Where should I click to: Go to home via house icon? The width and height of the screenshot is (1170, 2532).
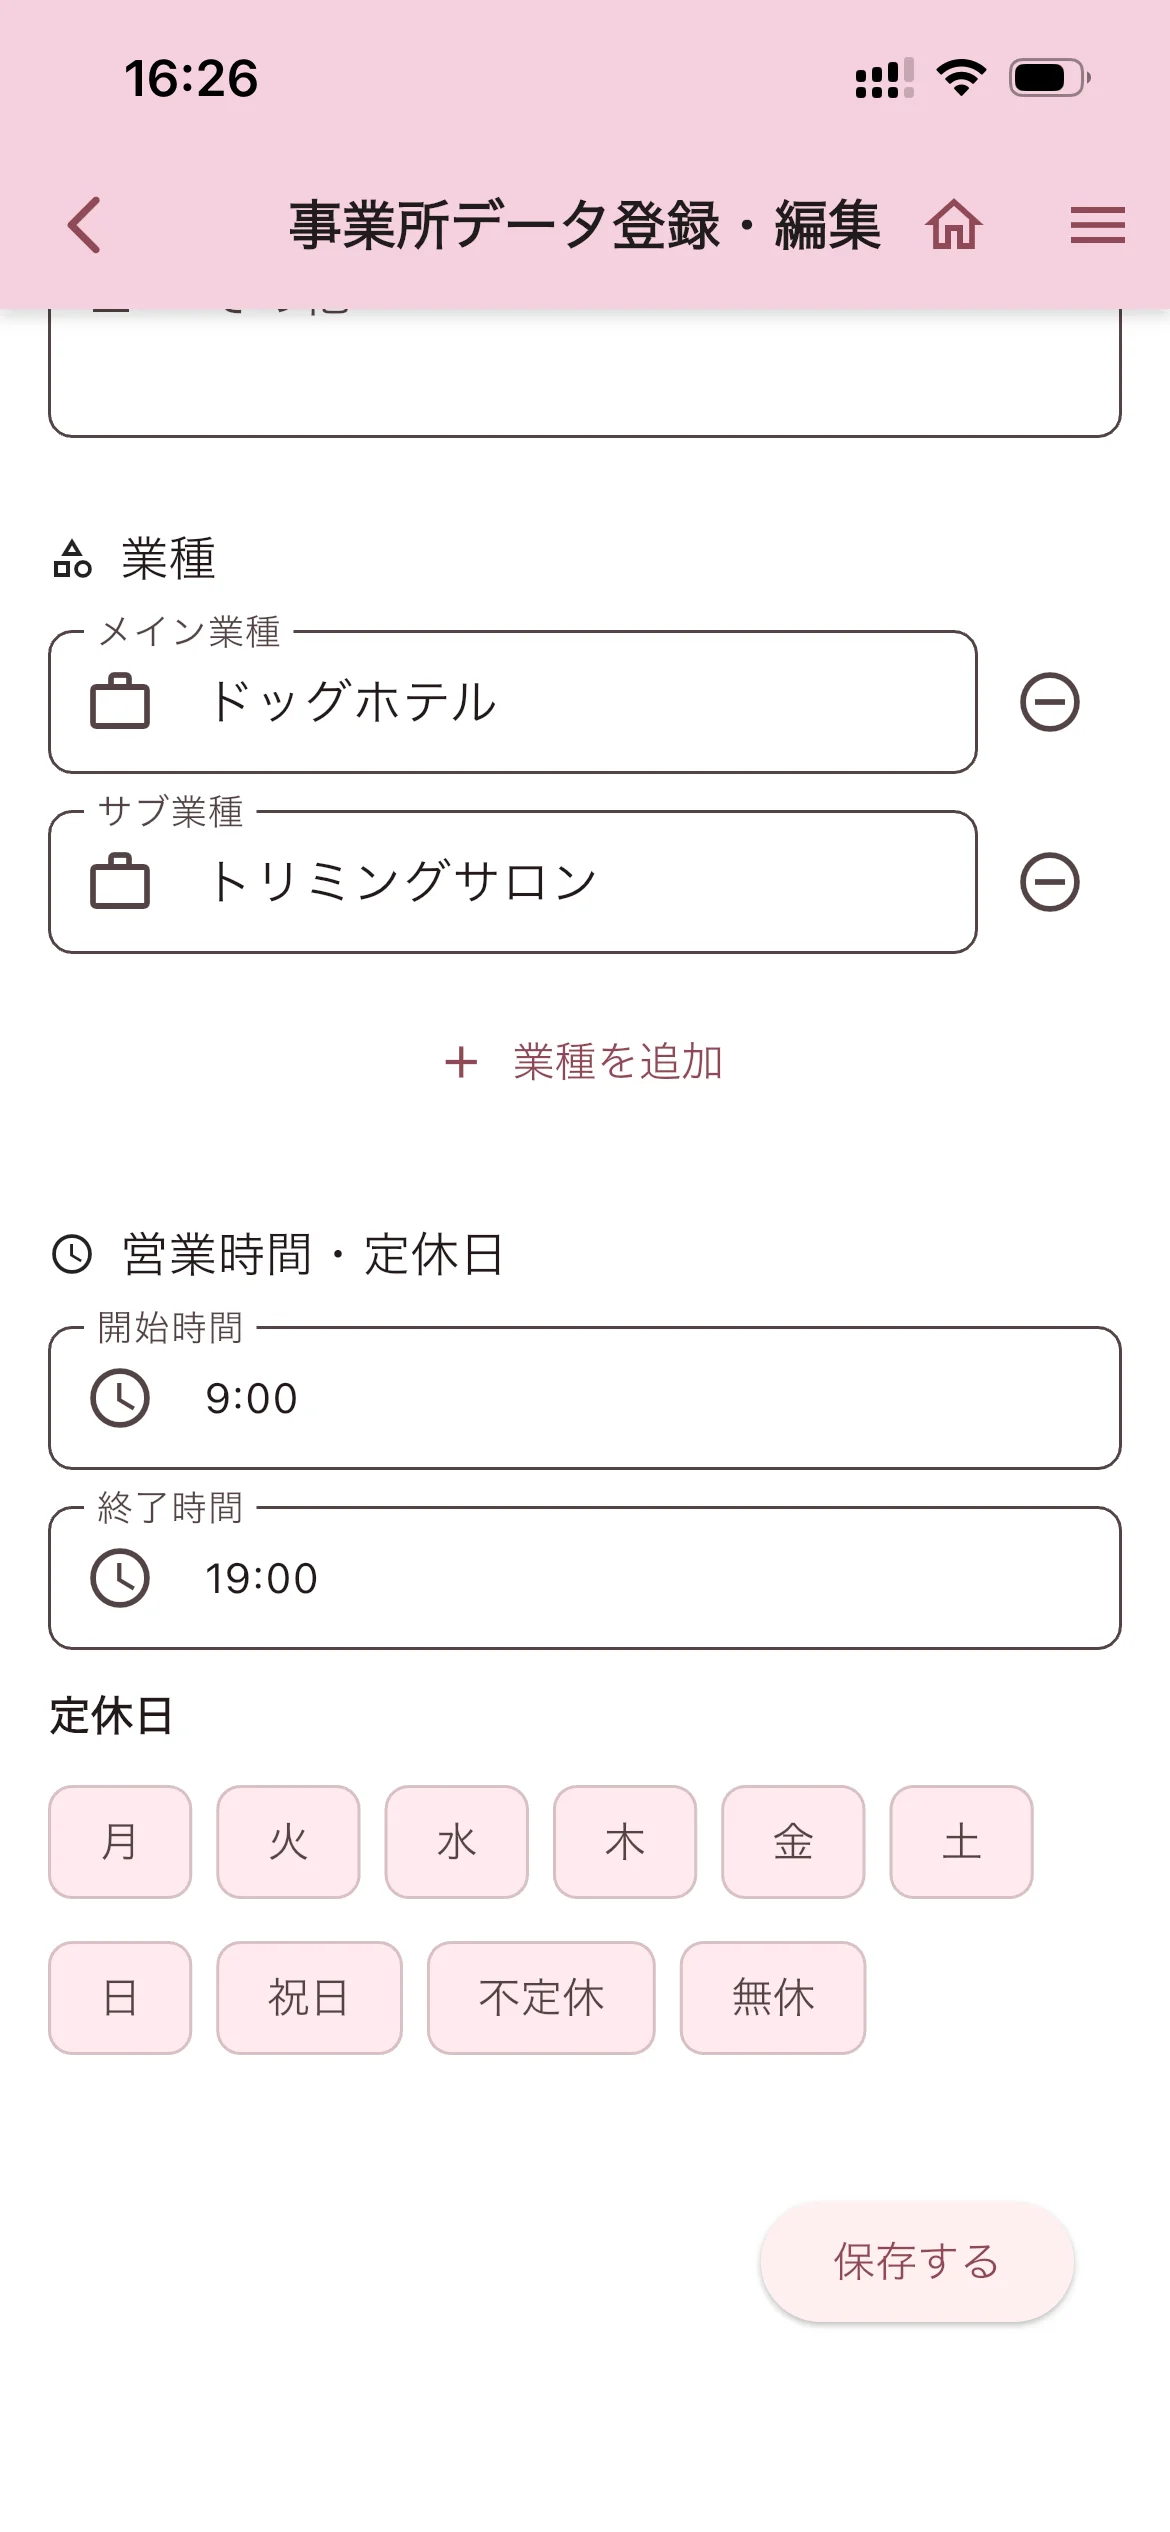tap(954, 225)
